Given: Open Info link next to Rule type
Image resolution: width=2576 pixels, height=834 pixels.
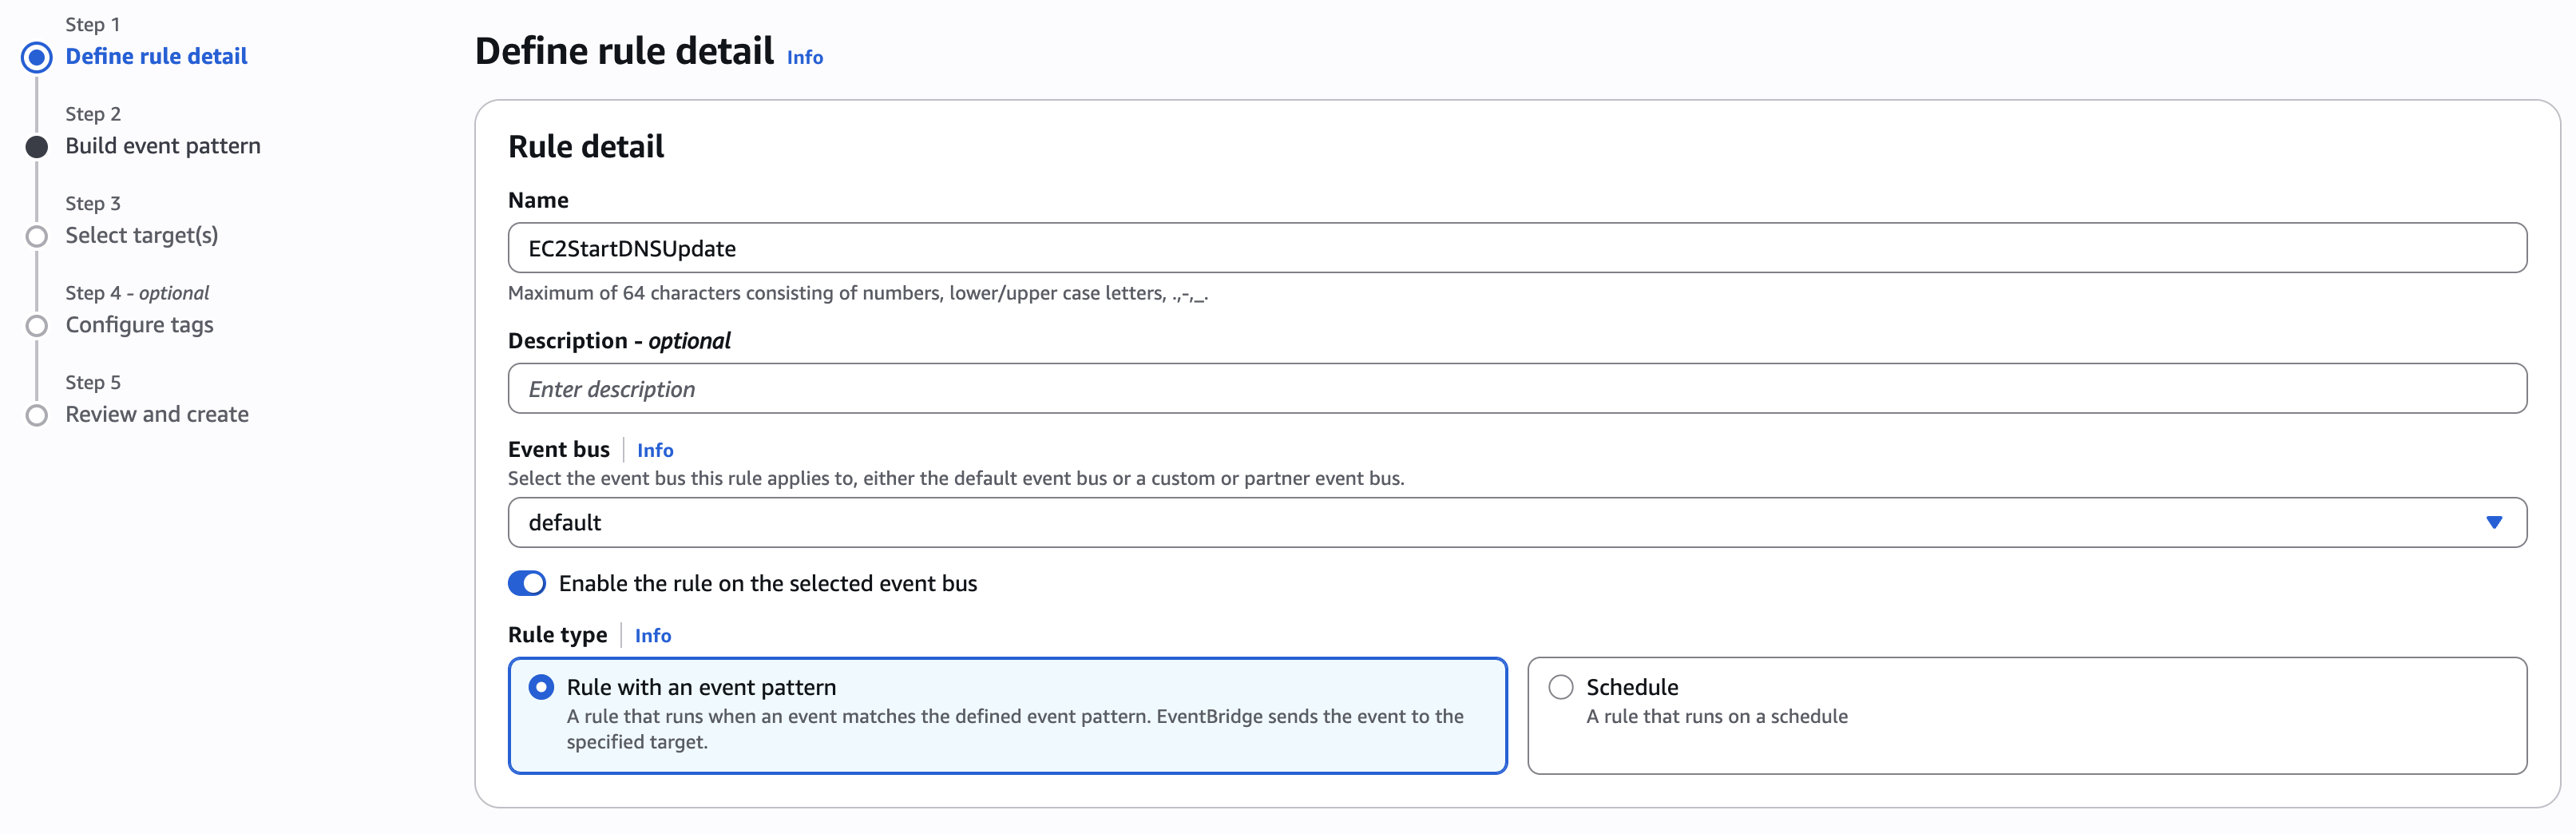Looking at the screenshot, I should [653, 635].
